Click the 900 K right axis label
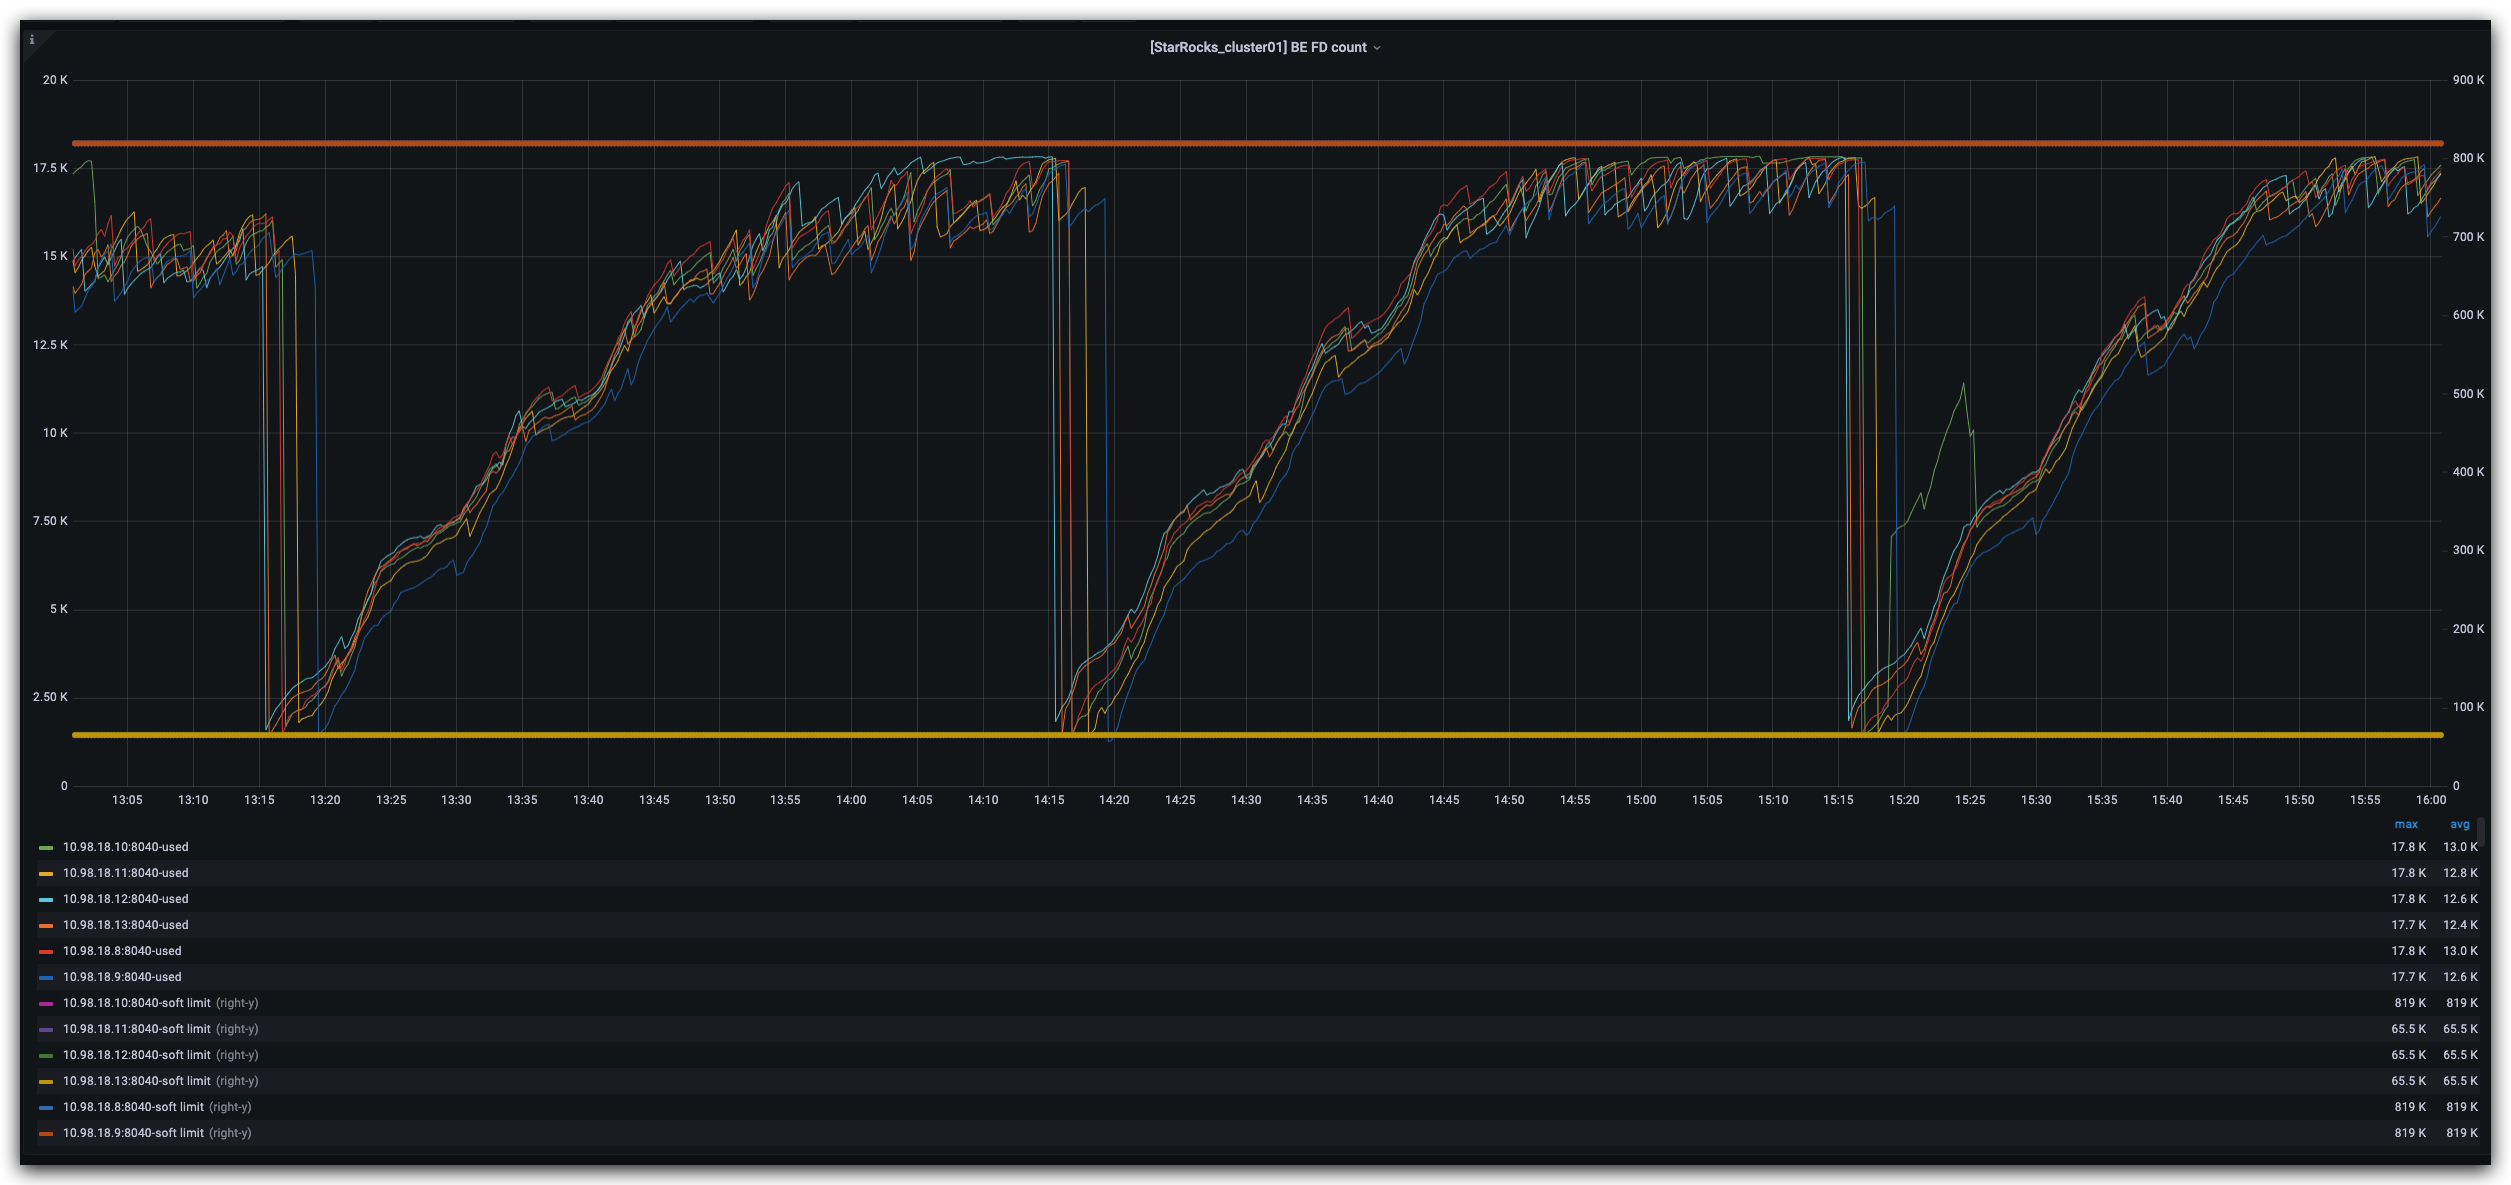Image resolution: width=2511 pixels, height=1185 pixels. coord(2468,80)
